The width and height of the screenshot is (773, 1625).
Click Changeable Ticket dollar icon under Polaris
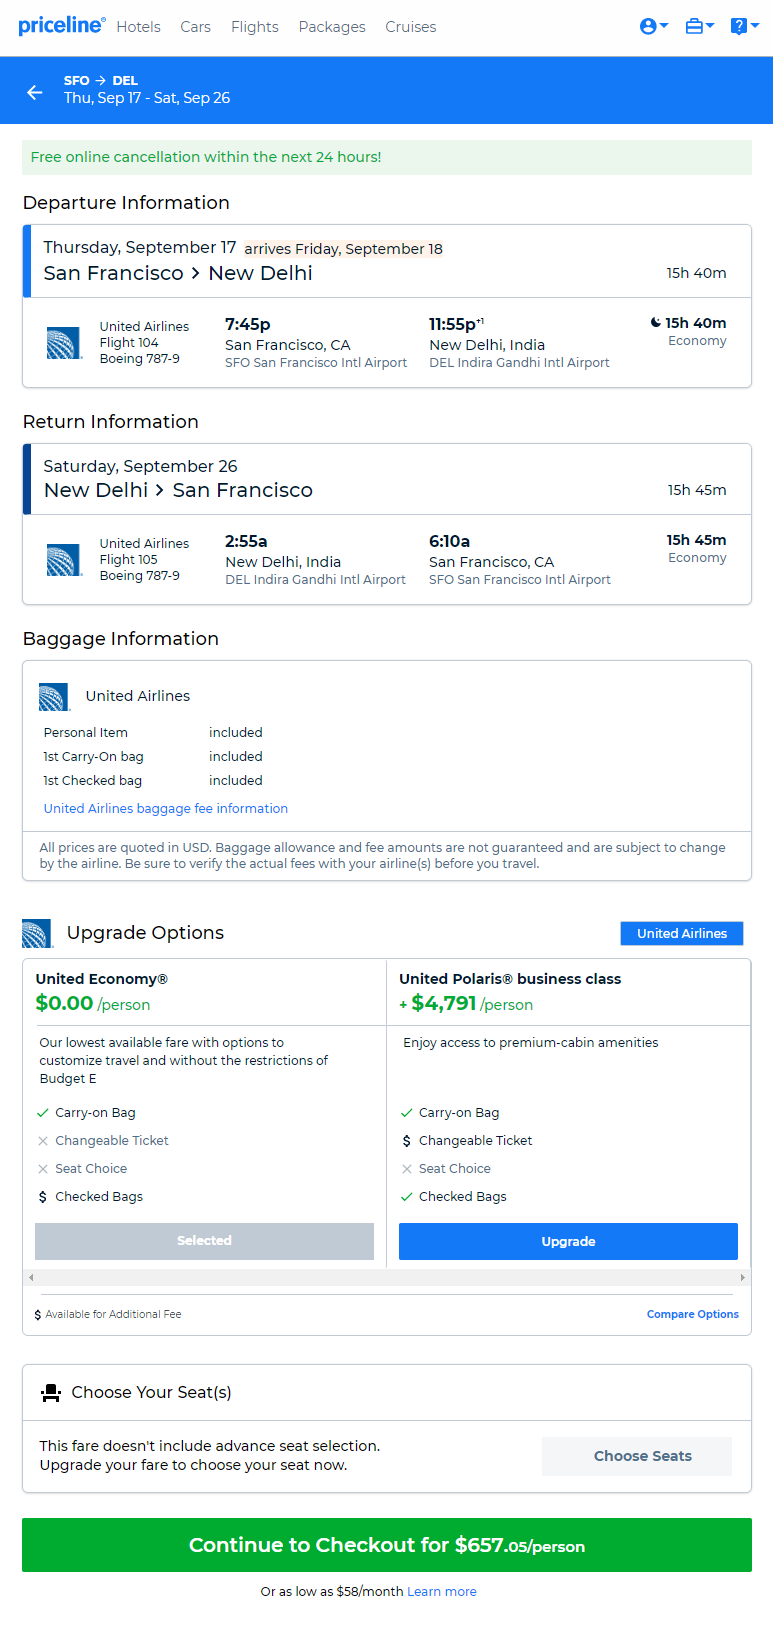[x=407, y=1140]
